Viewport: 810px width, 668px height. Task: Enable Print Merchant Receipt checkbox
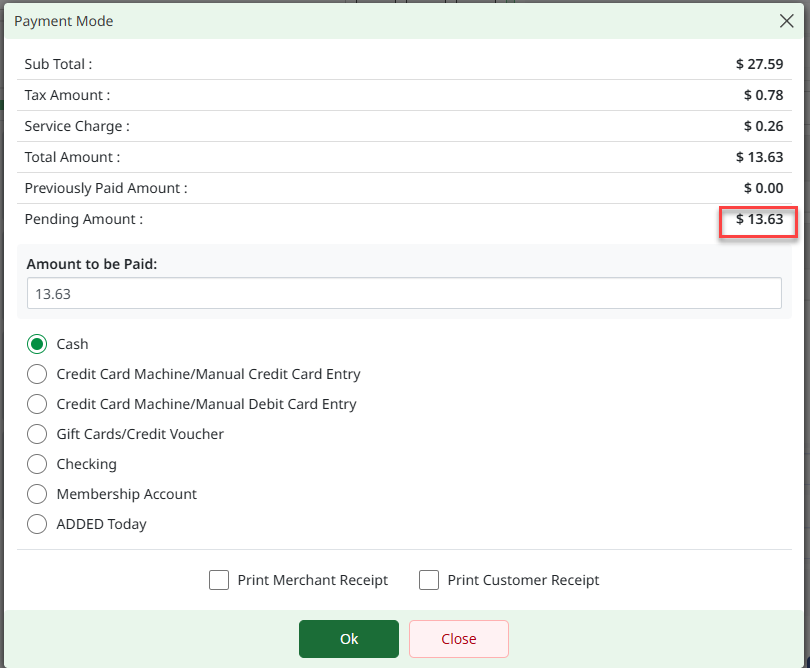(x=219, y=580)
